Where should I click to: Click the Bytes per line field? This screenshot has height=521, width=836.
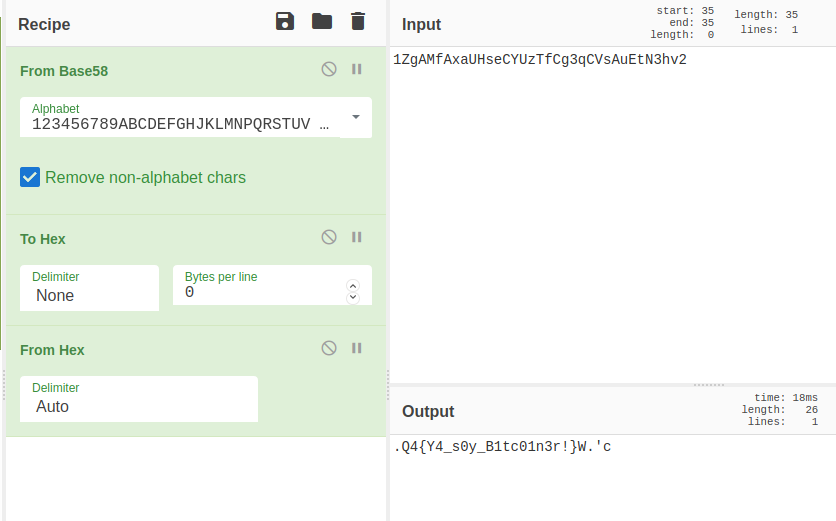point(262,293)
